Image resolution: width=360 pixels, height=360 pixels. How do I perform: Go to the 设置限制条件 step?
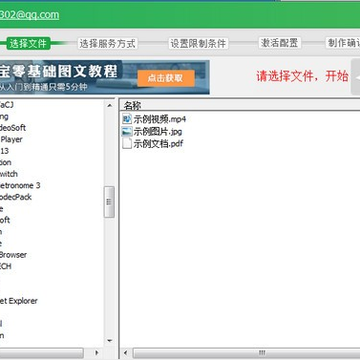click(x=198, y=43)
